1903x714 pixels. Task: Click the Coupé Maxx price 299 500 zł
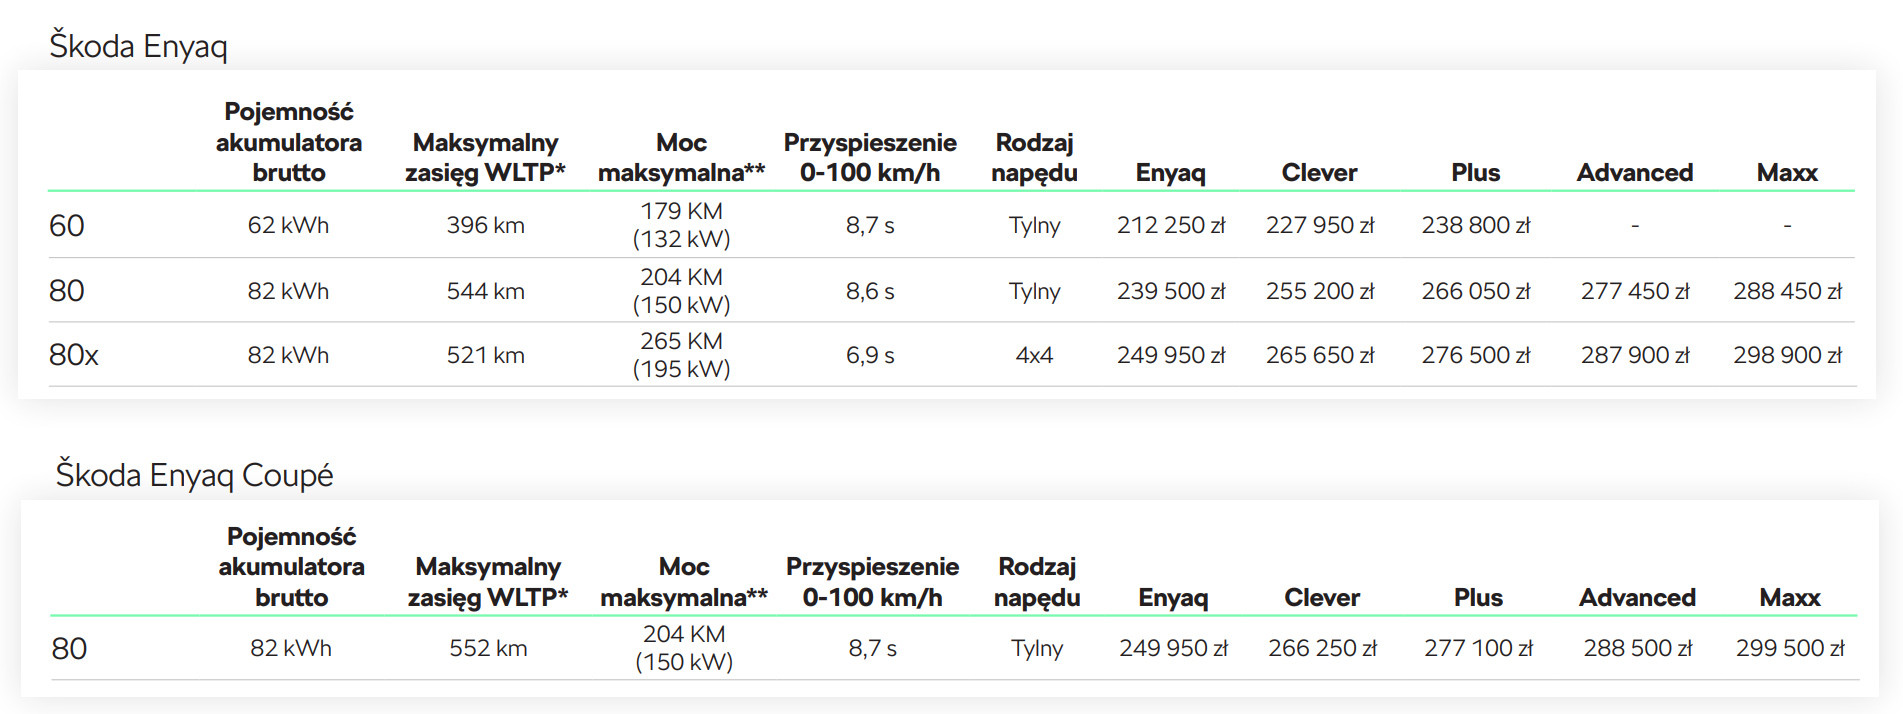pyautogui.click(x=1789, y=648)
